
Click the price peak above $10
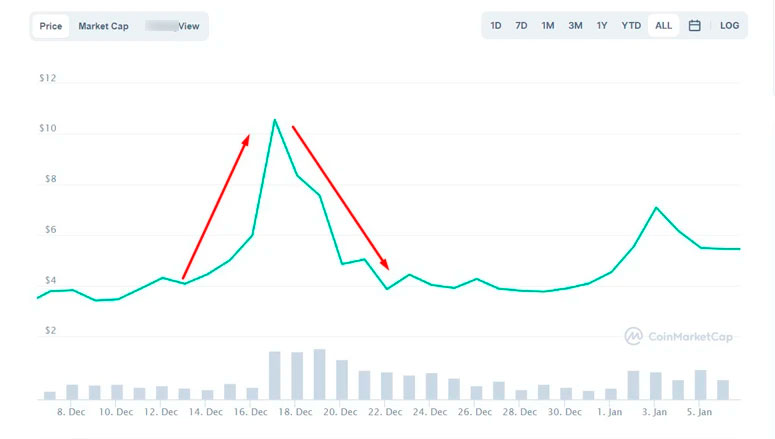tap(274, 120)
